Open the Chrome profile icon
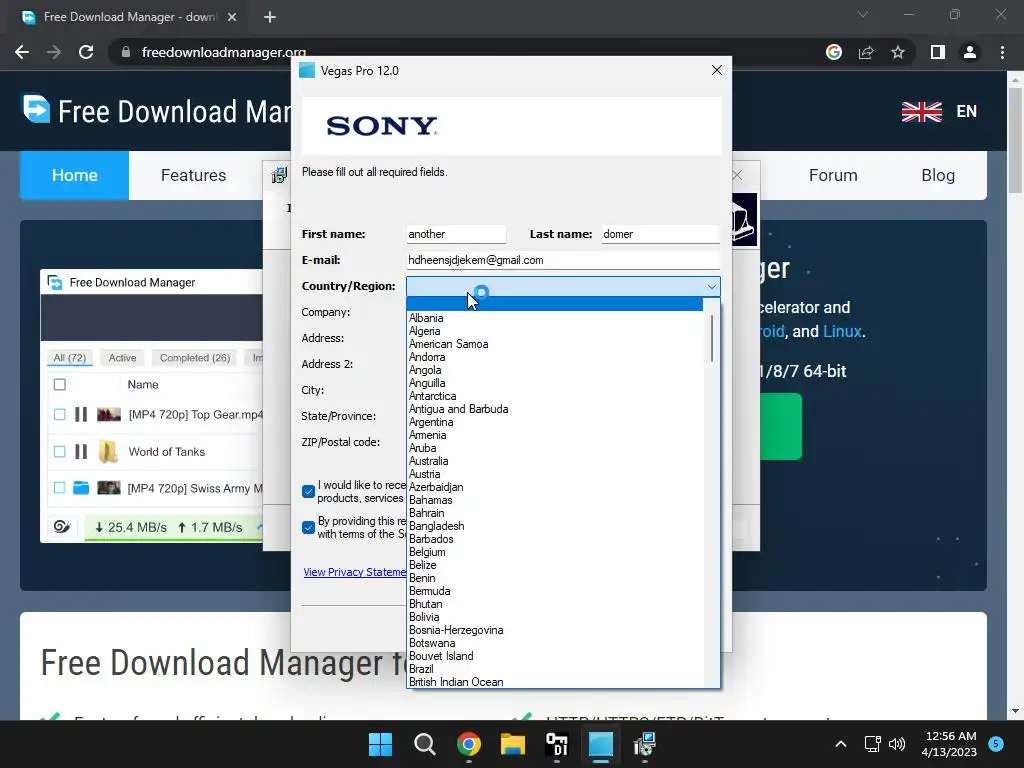The width and height of the screenshot is (1024, 768). pyautogui.click(x=970, y=52)
